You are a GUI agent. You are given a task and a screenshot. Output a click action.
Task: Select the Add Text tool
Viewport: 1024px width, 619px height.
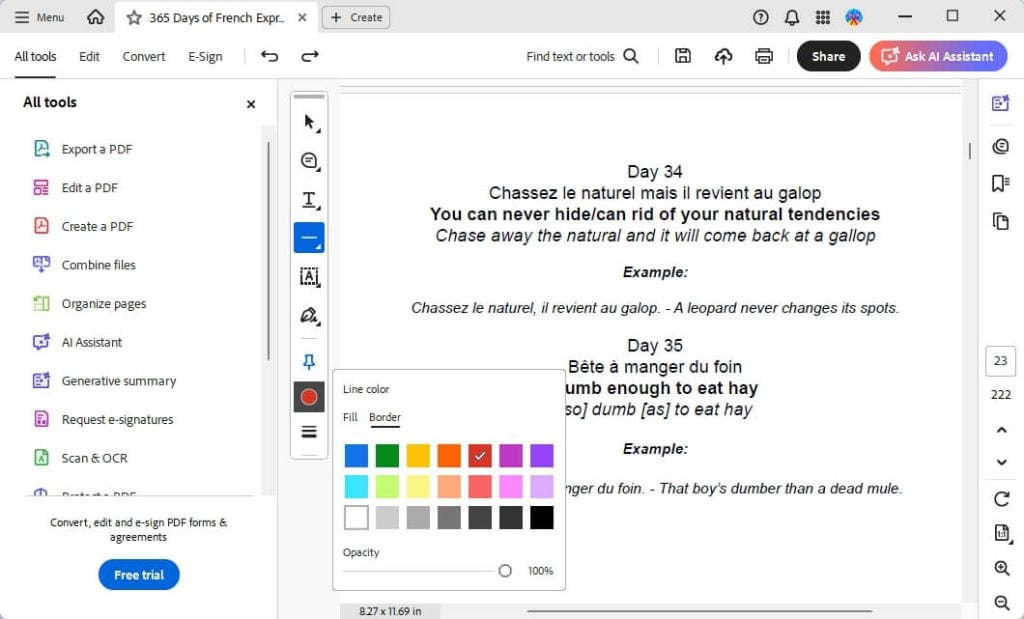click(x=309, y=199)
